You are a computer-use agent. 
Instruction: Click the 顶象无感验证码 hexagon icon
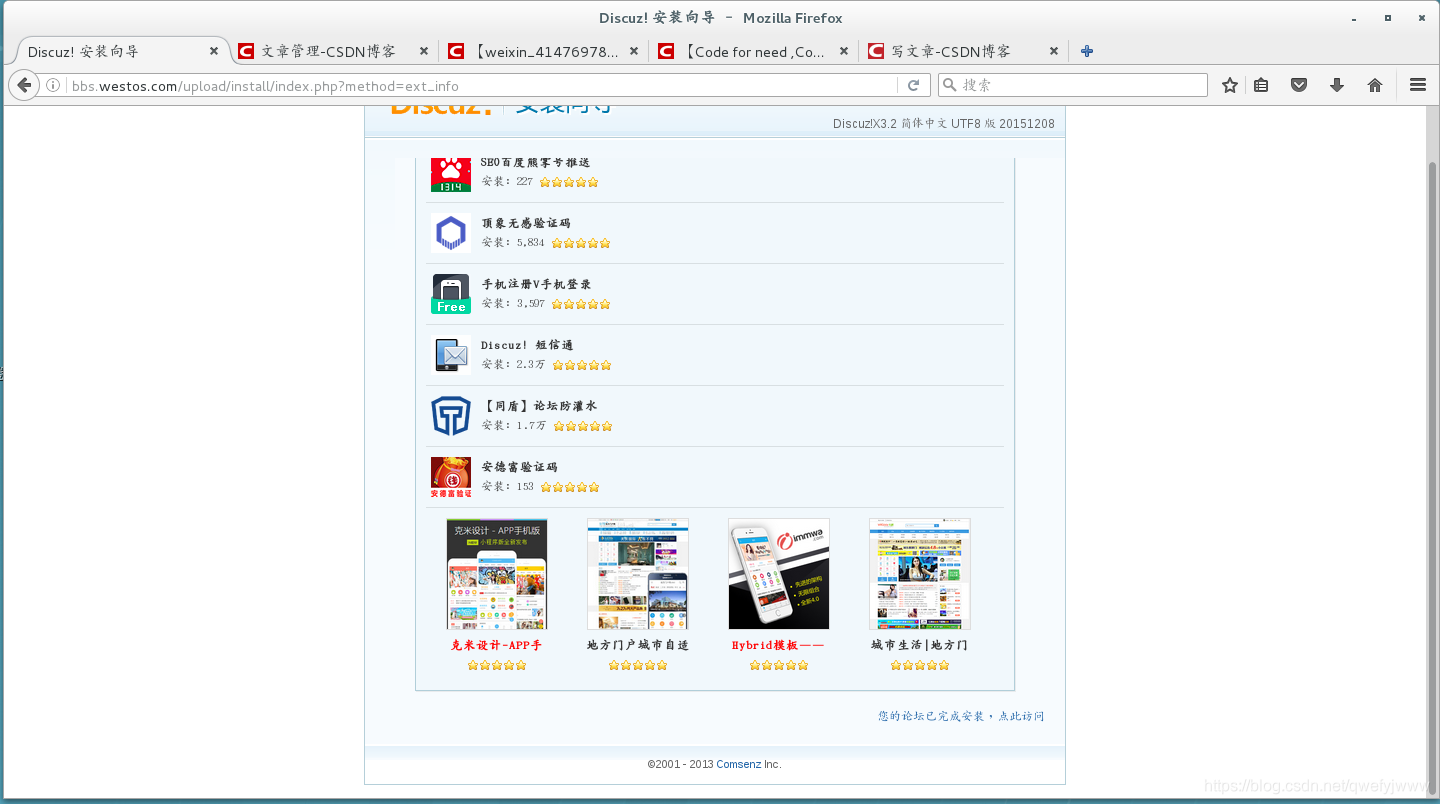[451, 233]
